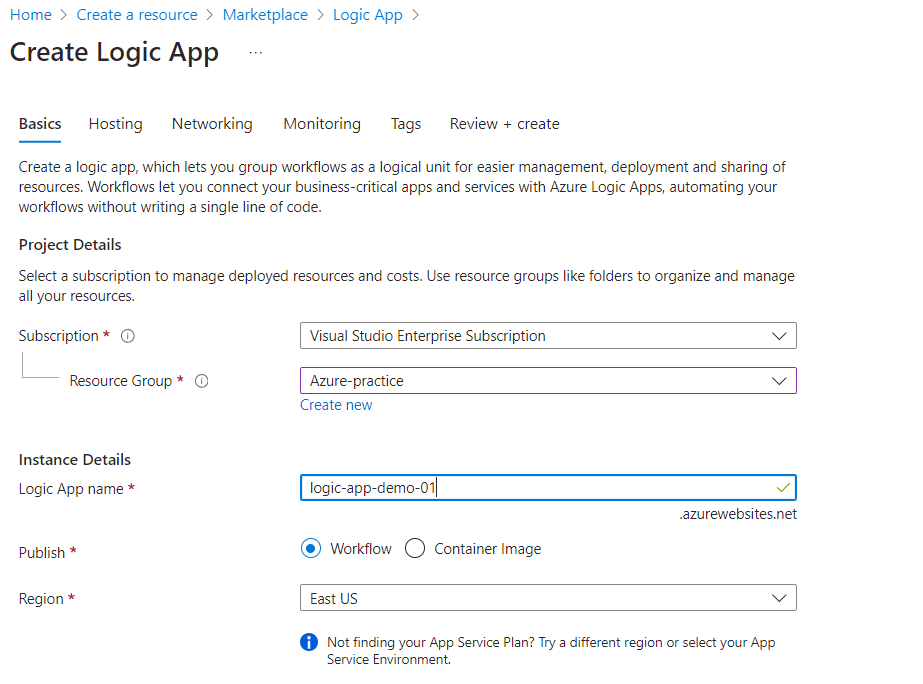
Task: Select the Container Image publish option
Action: [415, 549]
